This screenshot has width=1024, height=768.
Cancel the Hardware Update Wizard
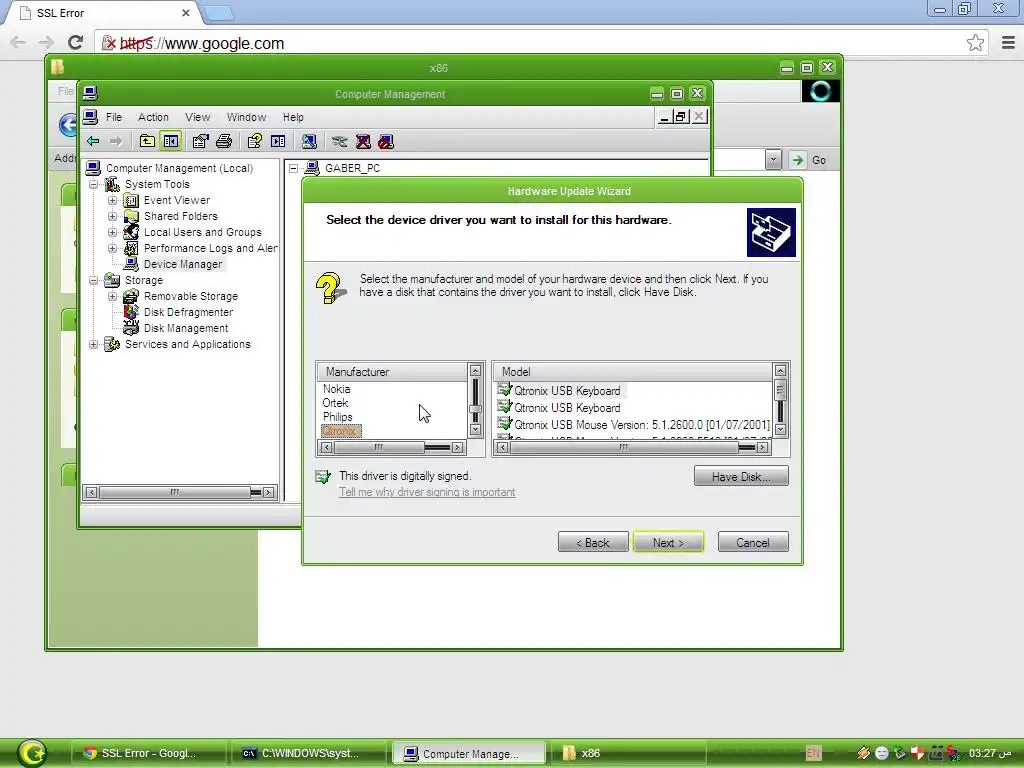click(x=753, y=542)
